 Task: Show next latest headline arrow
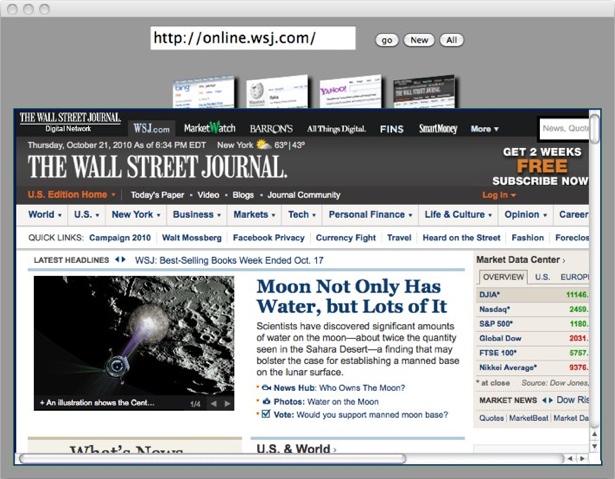coord(124,260)
